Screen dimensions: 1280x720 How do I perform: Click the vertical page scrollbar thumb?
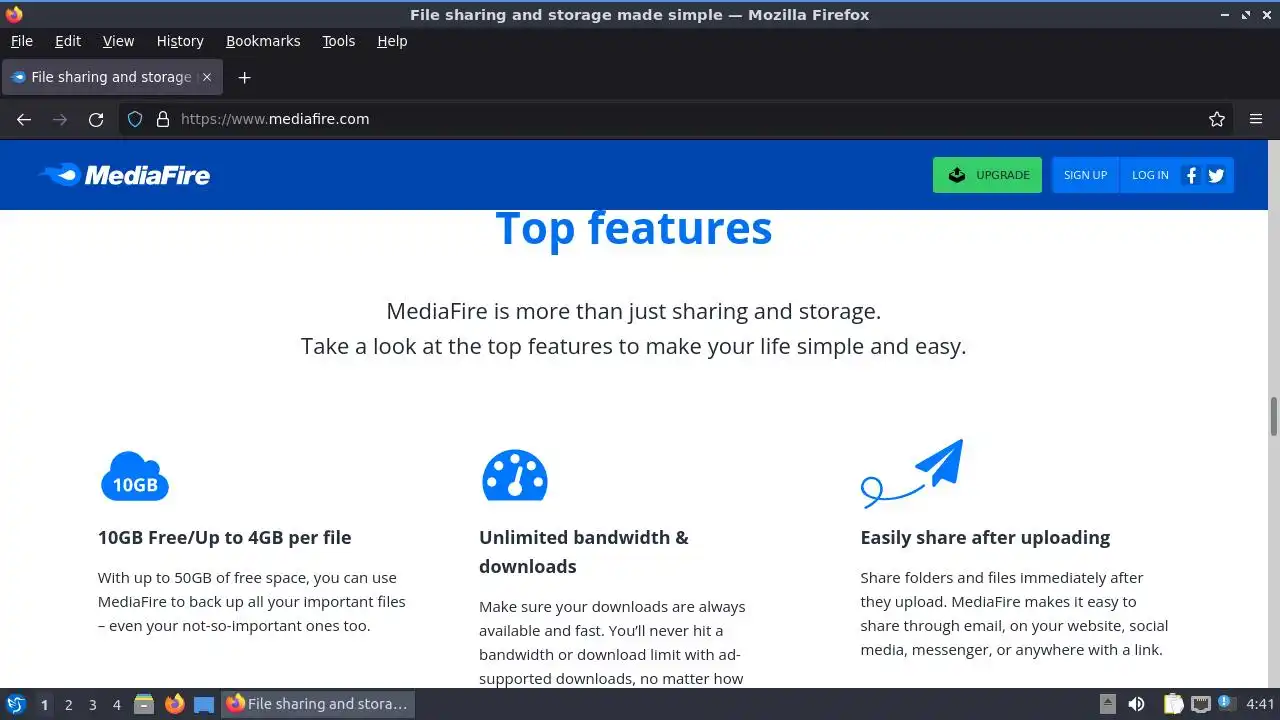click(1274, 416)
